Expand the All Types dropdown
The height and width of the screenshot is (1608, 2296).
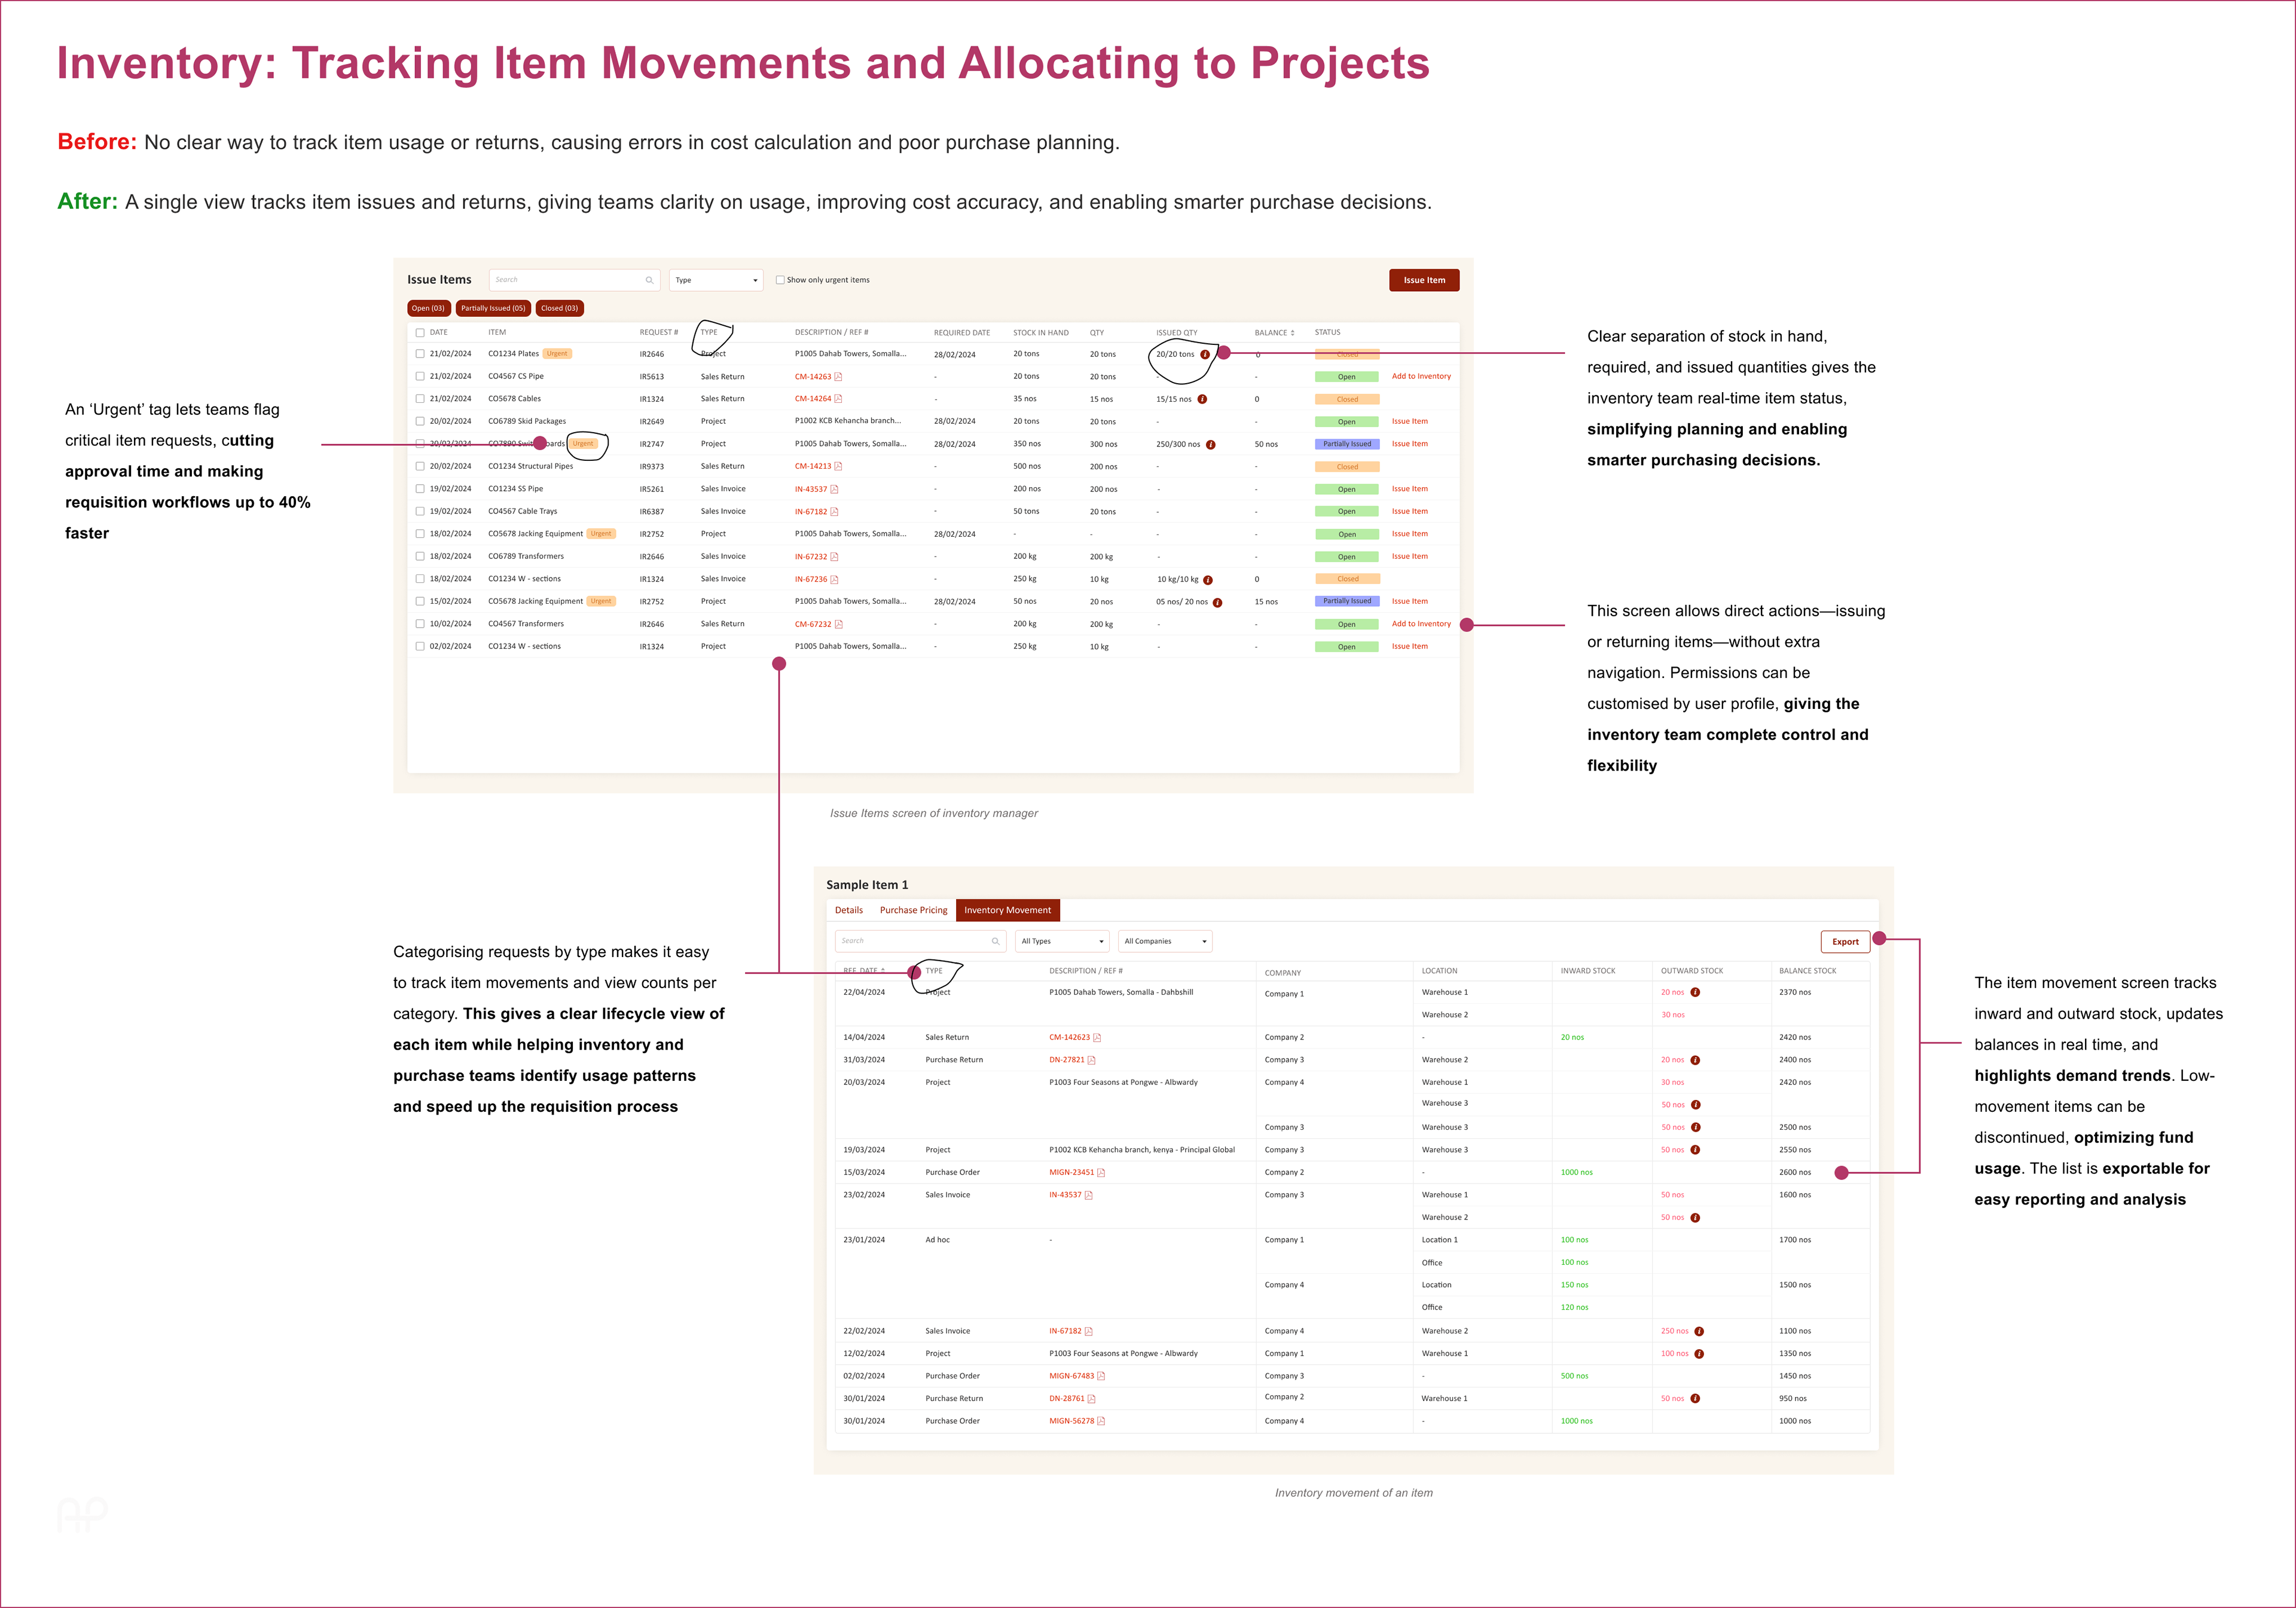[x=1062, y=941]
